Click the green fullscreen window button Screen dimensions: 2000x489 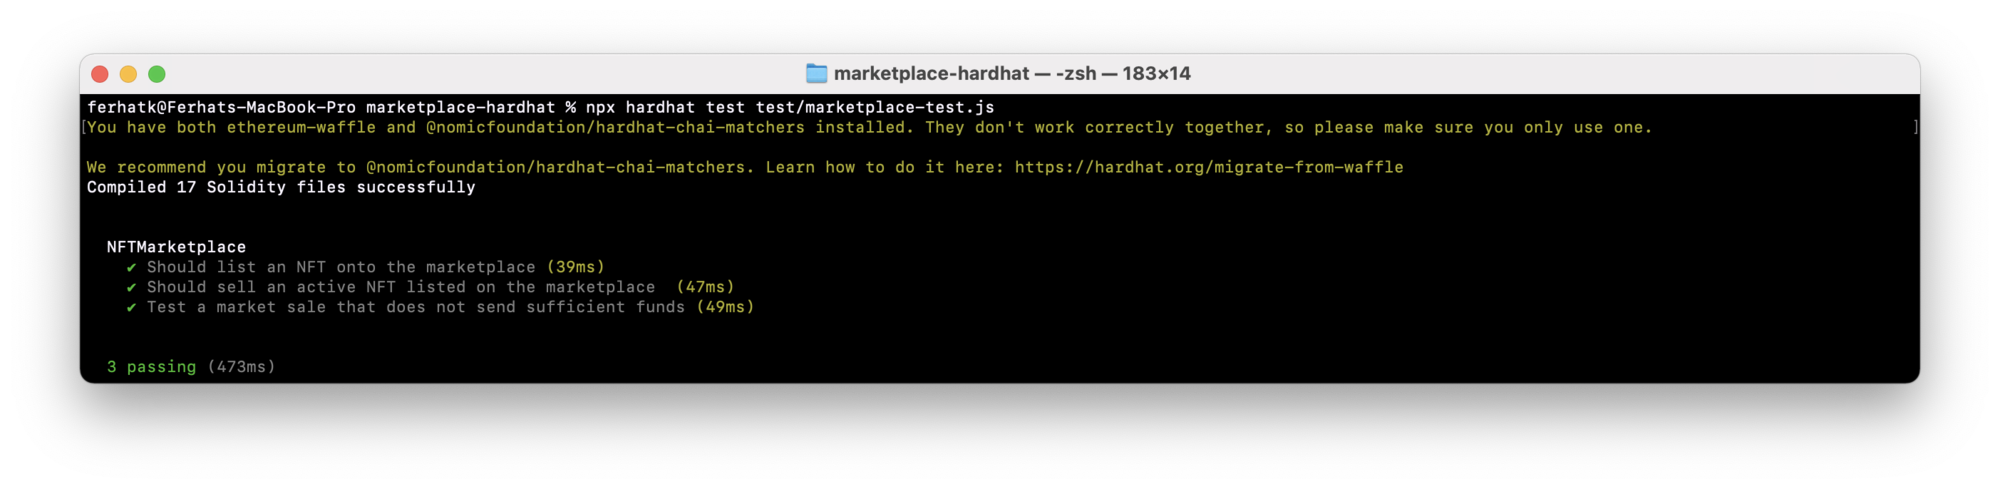pyautogui.click(x=157, y=74)
